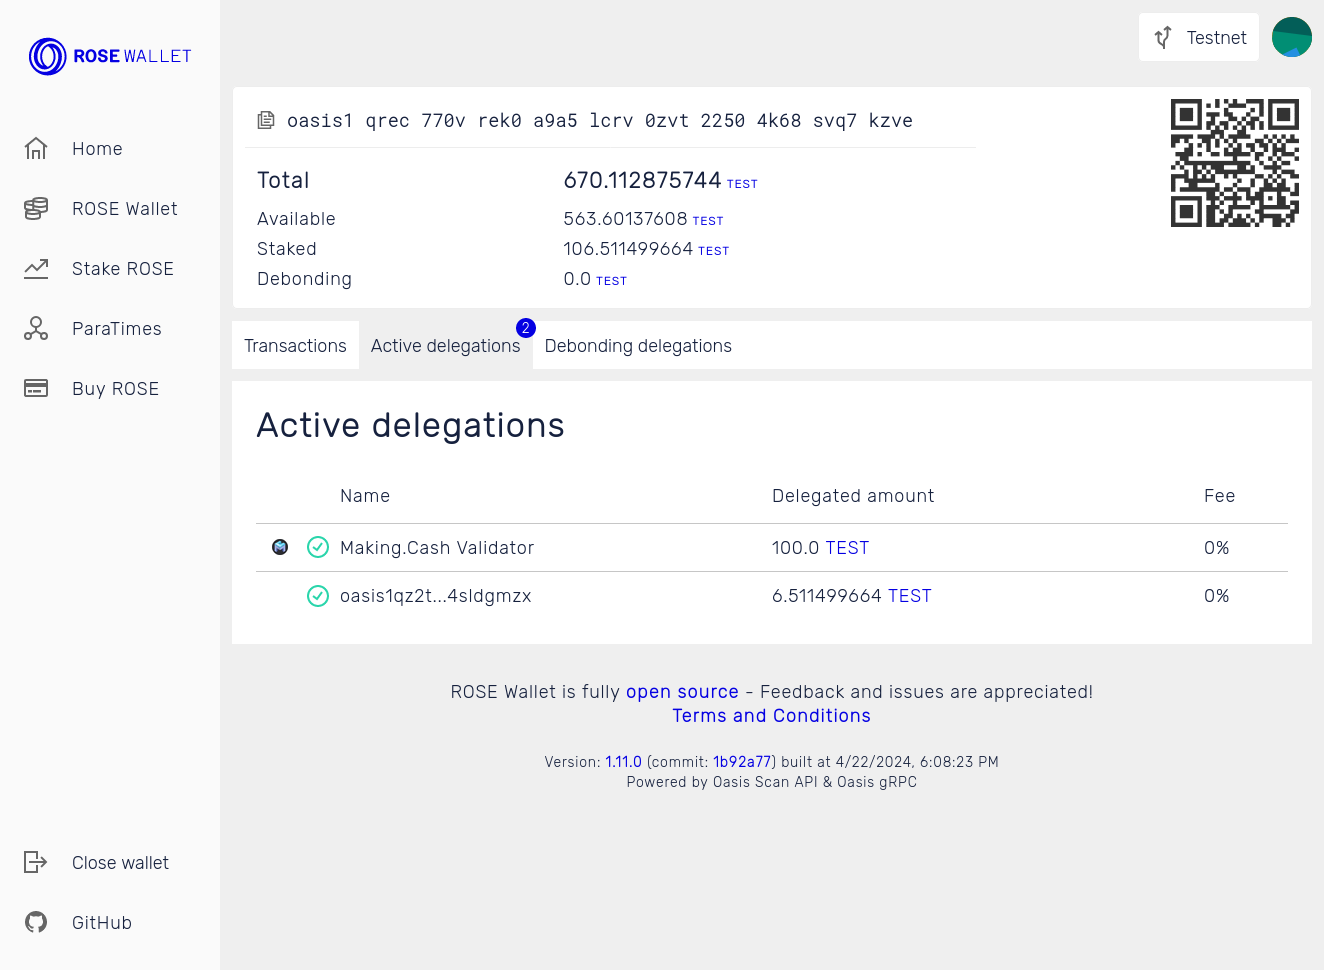Image resolution: width=1324 pixels, height=970 pixels.
Task: Click the wallet QR code
Action: pyautogui.click(x=1234, y=163)
